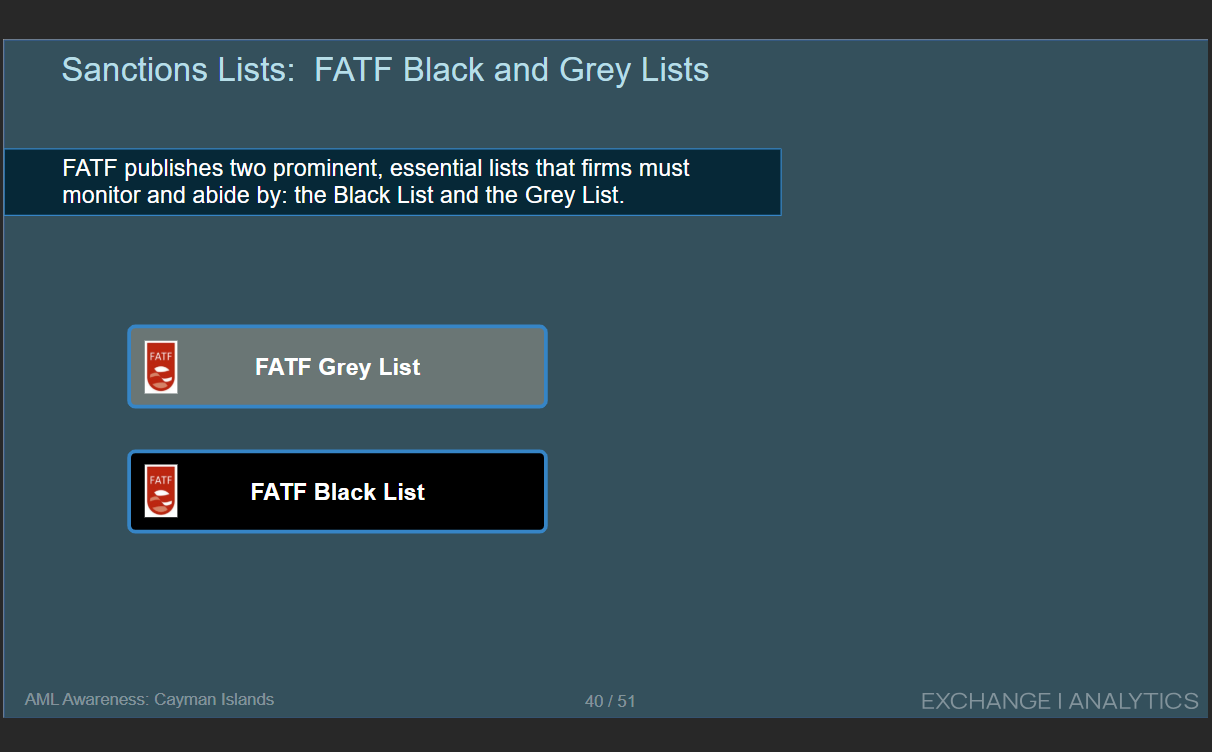Image resolution: width=1212 pixels, height=752 pixels.
Task: Click the dark bar above the slide
Action: point(606,18)
